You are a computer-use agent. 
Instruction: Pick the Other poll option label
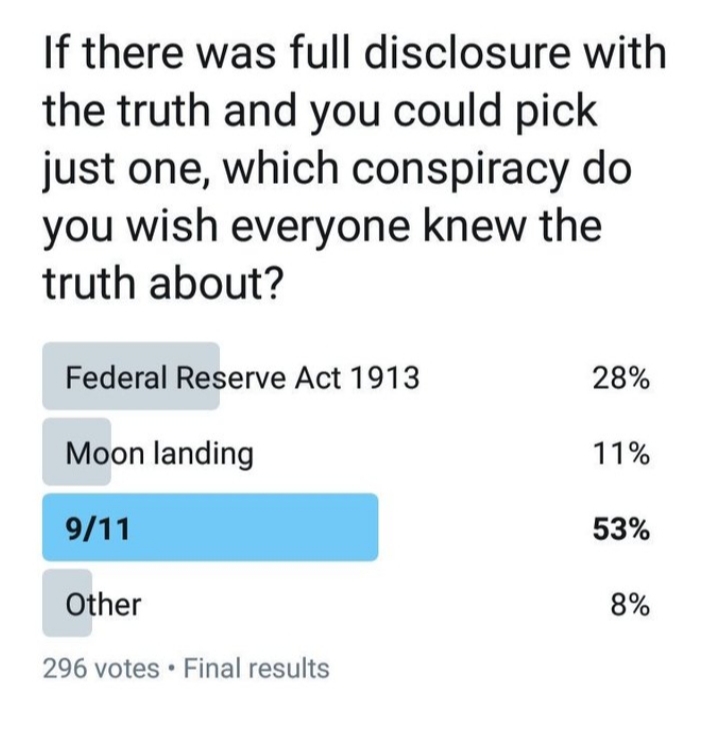pyautogui.click(x=103, y=604)
